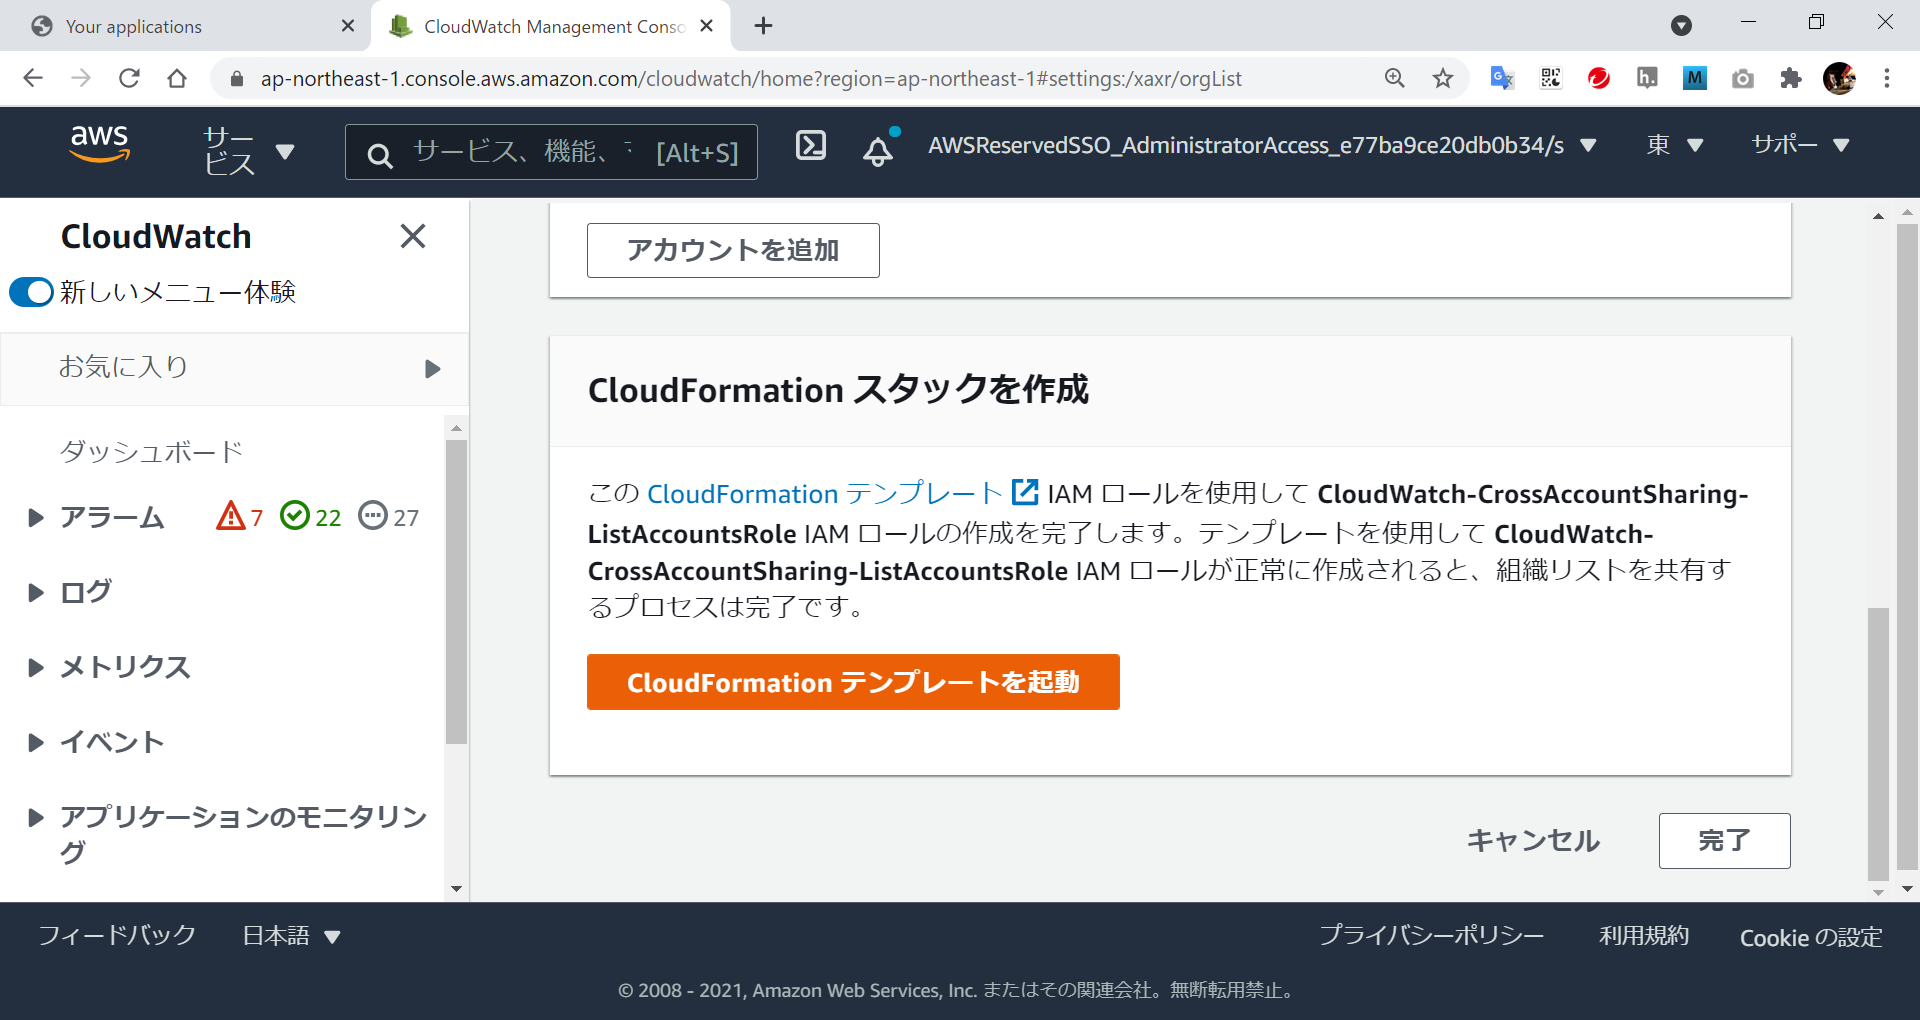Open AWS CloudShell icon in header
The image size is (1920, 1020).
810,146
